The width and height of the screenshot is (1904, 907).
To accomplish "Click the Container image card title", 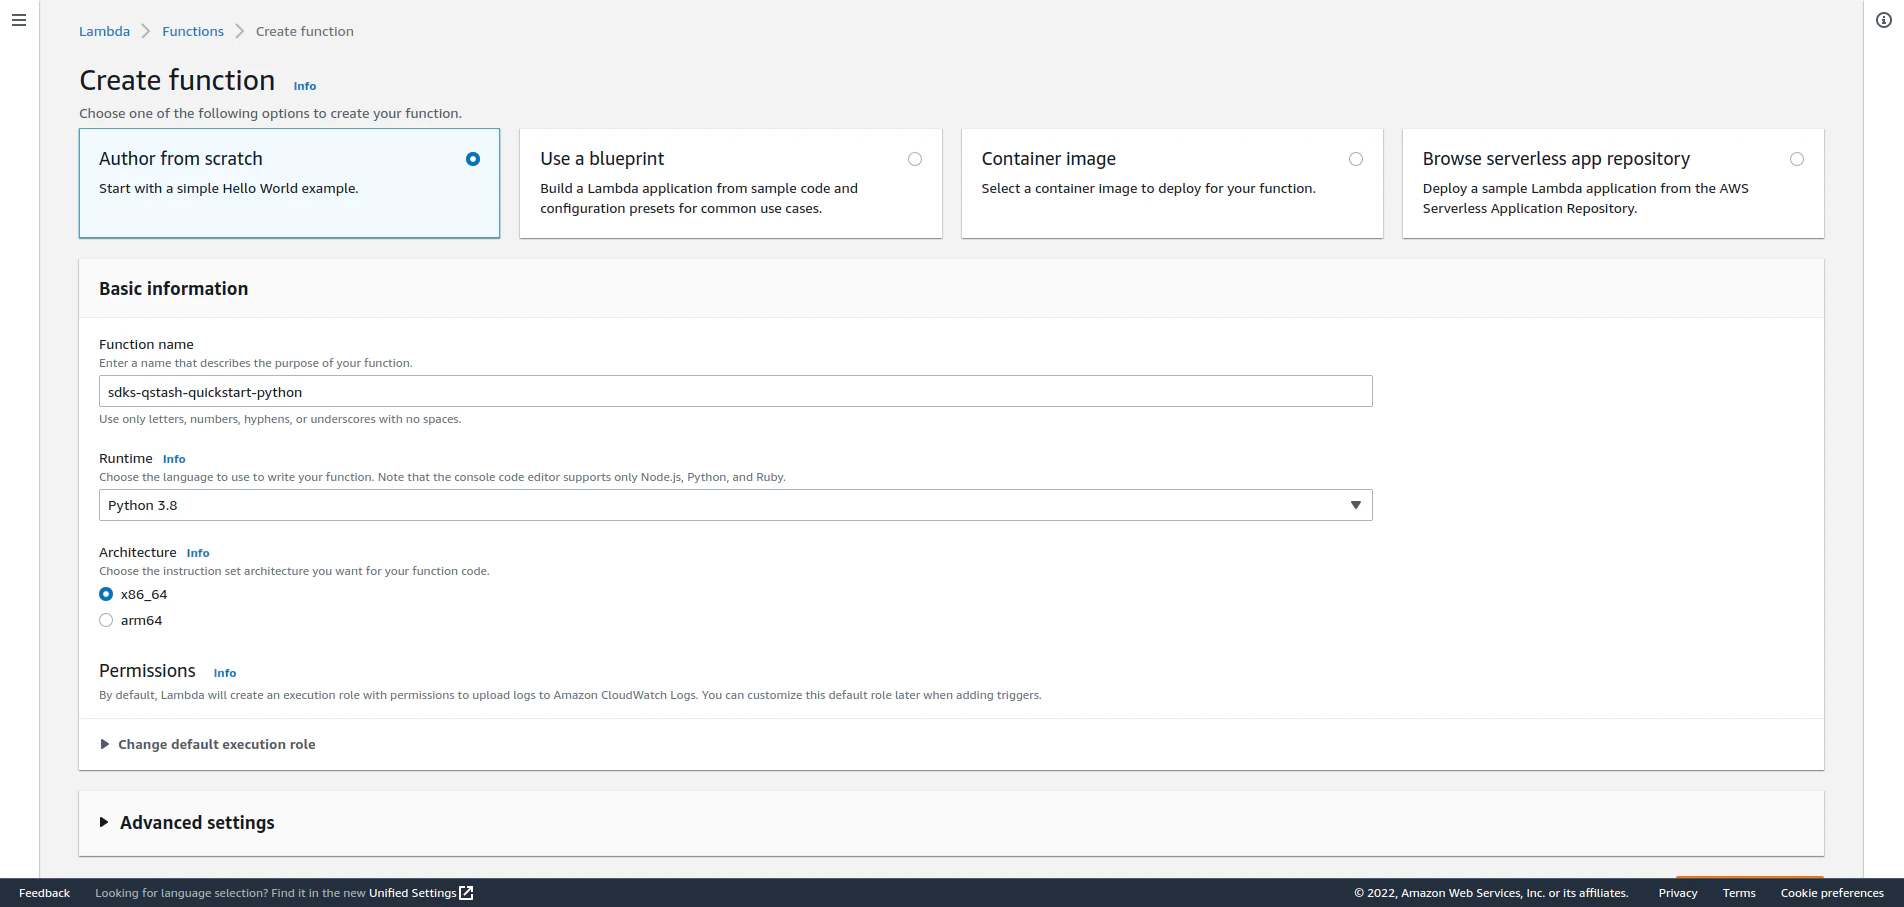I will tap(1048, 158).
